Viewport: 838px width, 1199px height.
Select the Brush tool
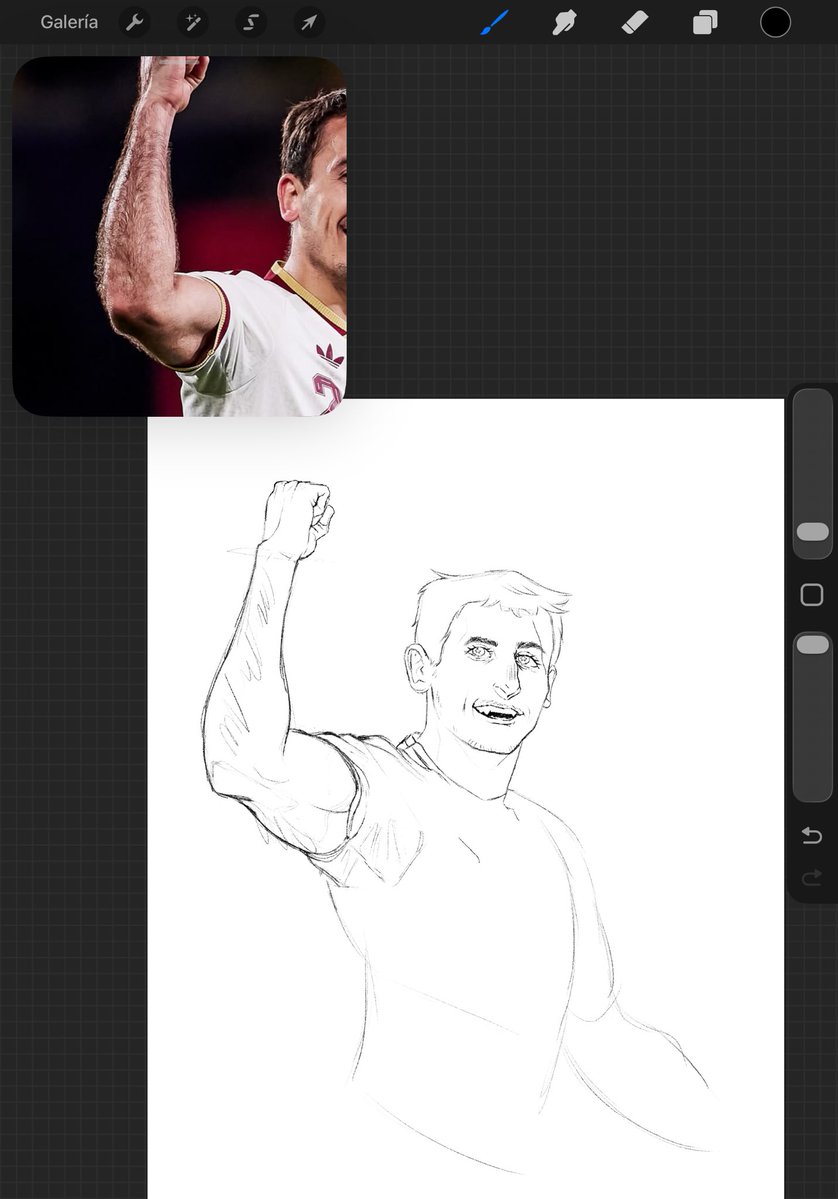point(495,22)
